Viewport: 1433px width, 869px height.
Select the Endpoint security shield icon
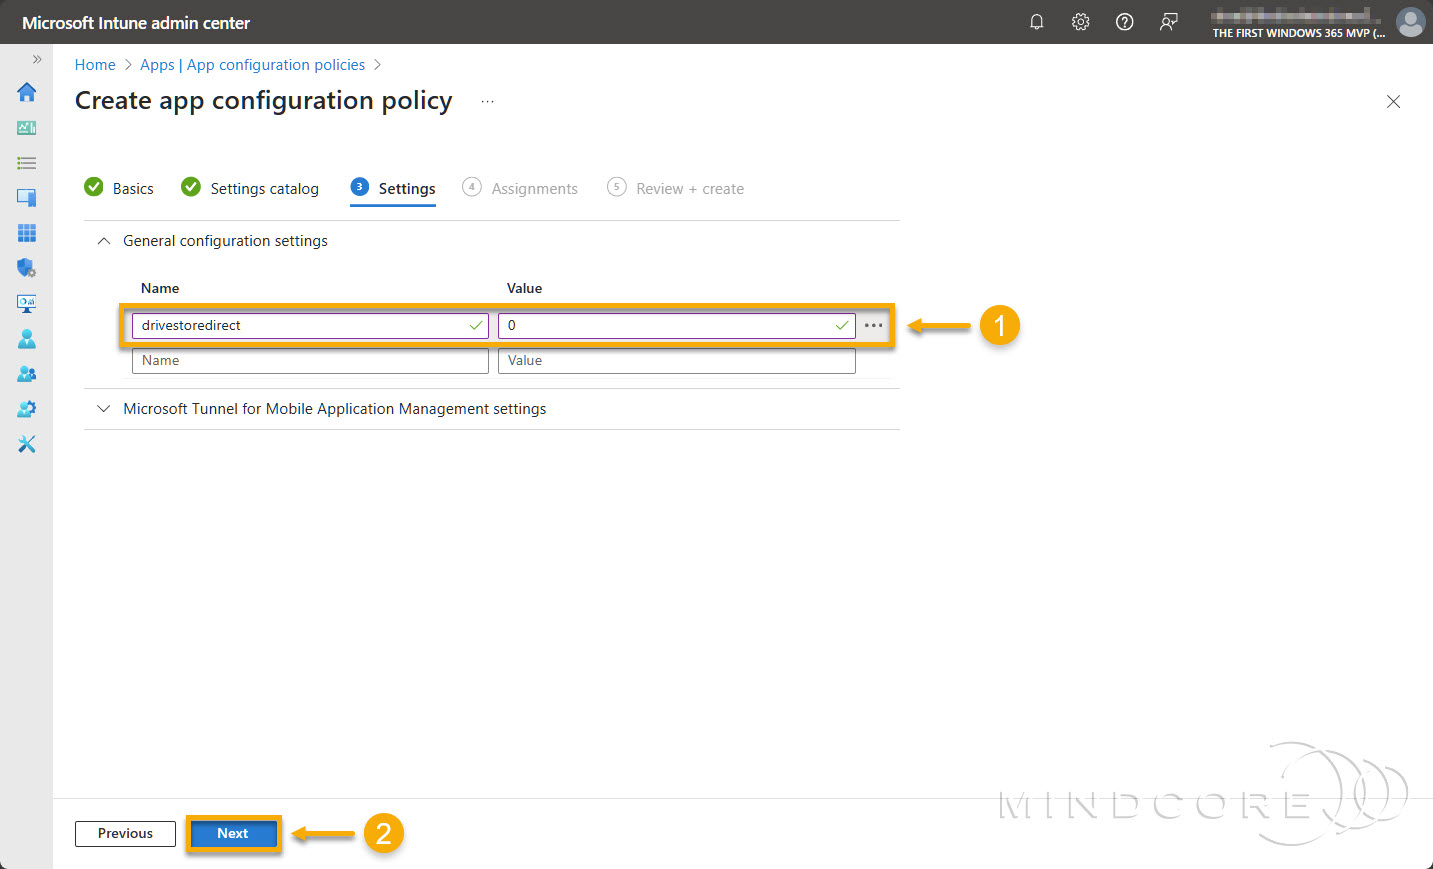pyautogui.click(x=26, y=267)
